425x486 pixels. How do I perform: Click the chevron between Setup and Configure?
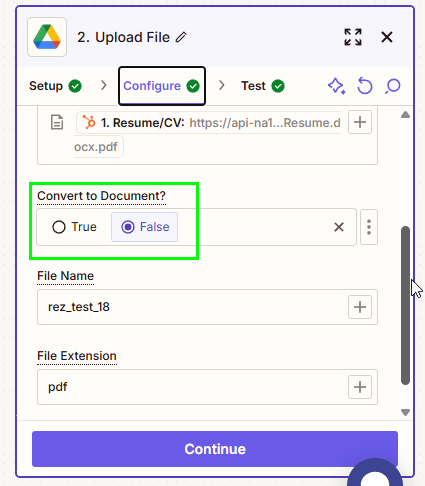[104, 86]
